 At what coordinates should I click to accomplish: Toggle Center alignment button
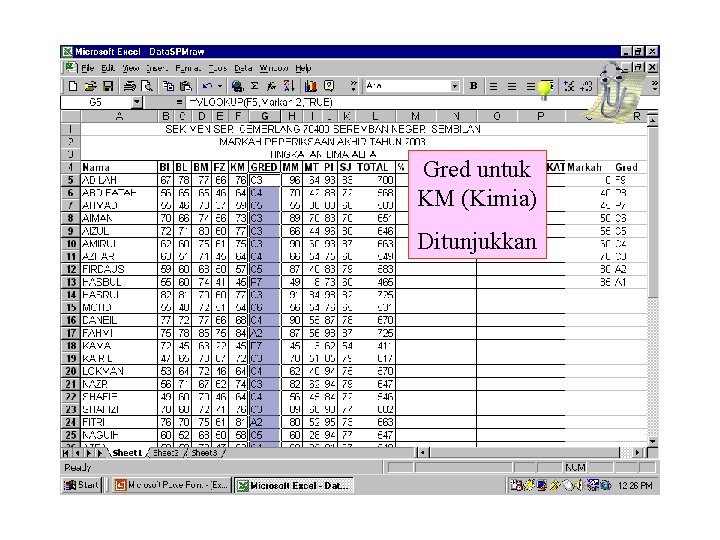(x=512, y=86)
